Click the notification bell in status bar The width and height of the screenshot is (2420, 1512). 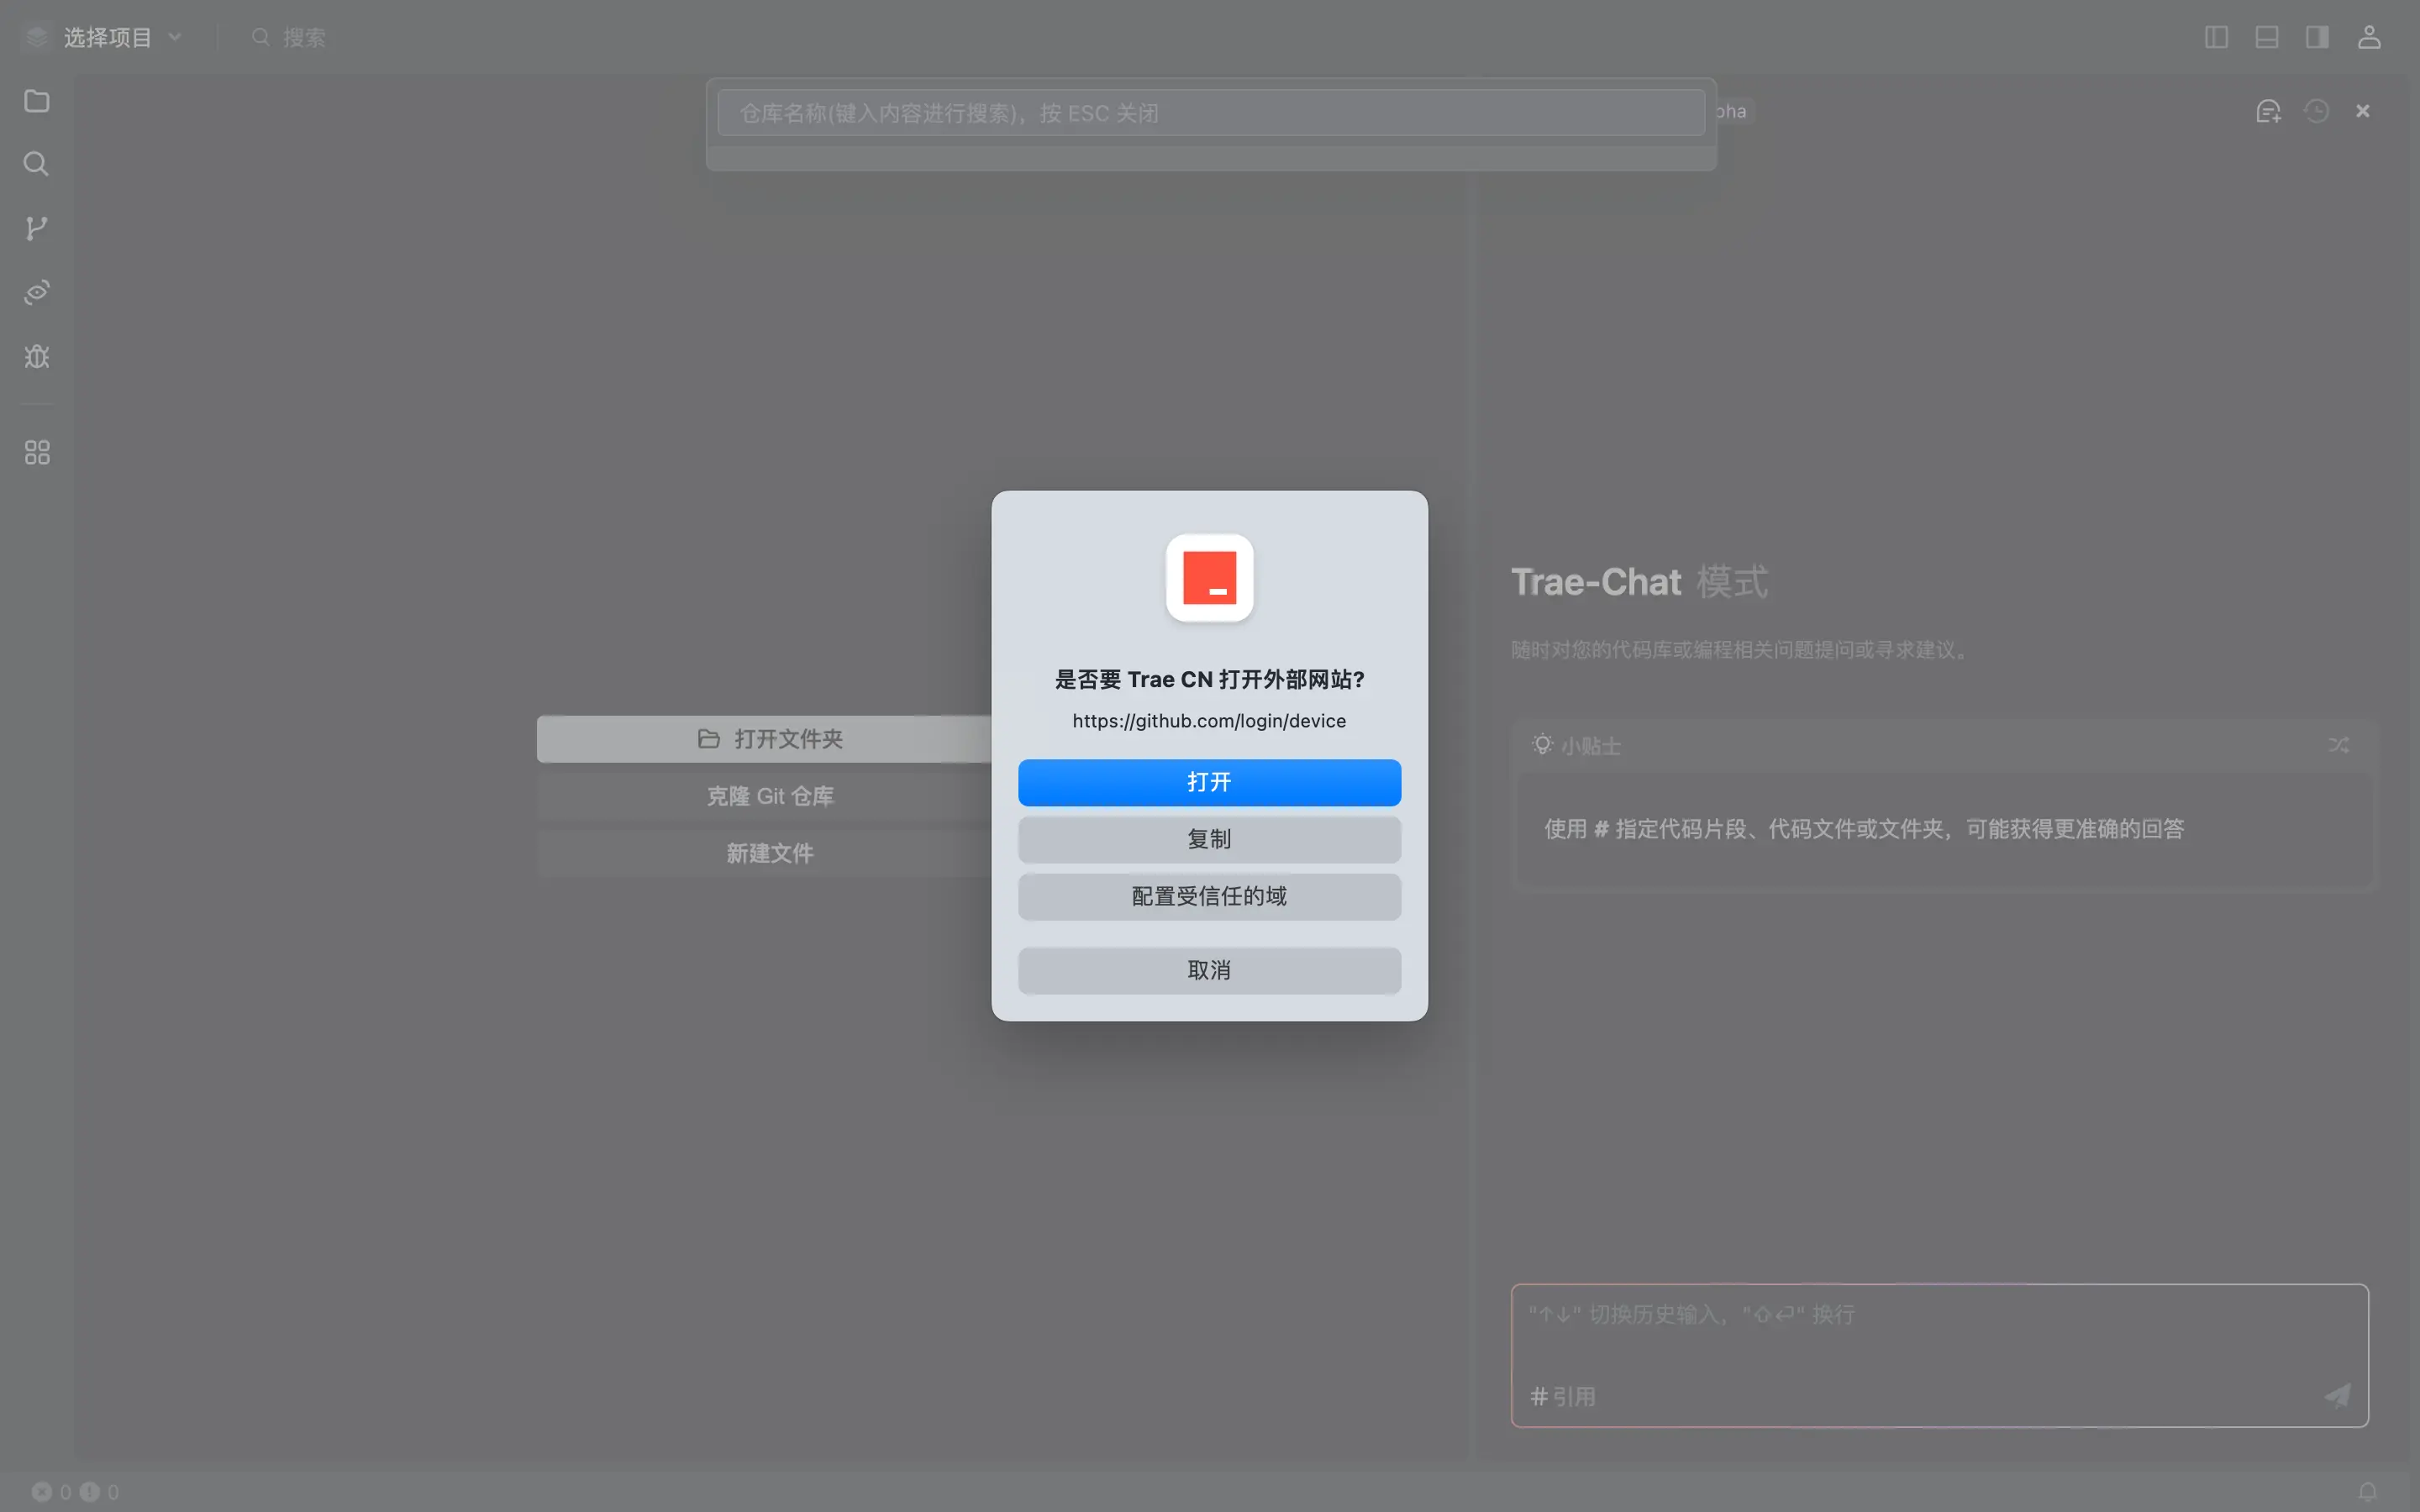pyautogui.click(x=2368, y=1491)
